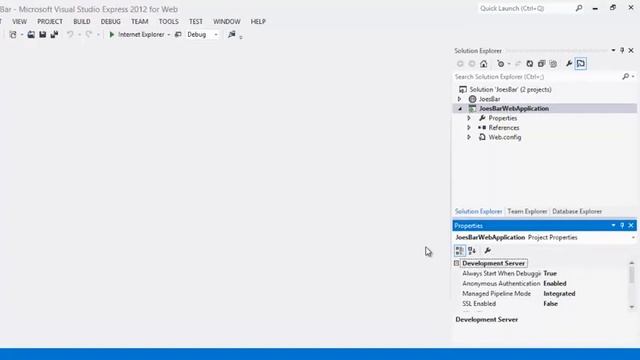Viewport: 640px width, 360px height.
Task: Switch to Team Explorer tab
Action: point(527,211)
